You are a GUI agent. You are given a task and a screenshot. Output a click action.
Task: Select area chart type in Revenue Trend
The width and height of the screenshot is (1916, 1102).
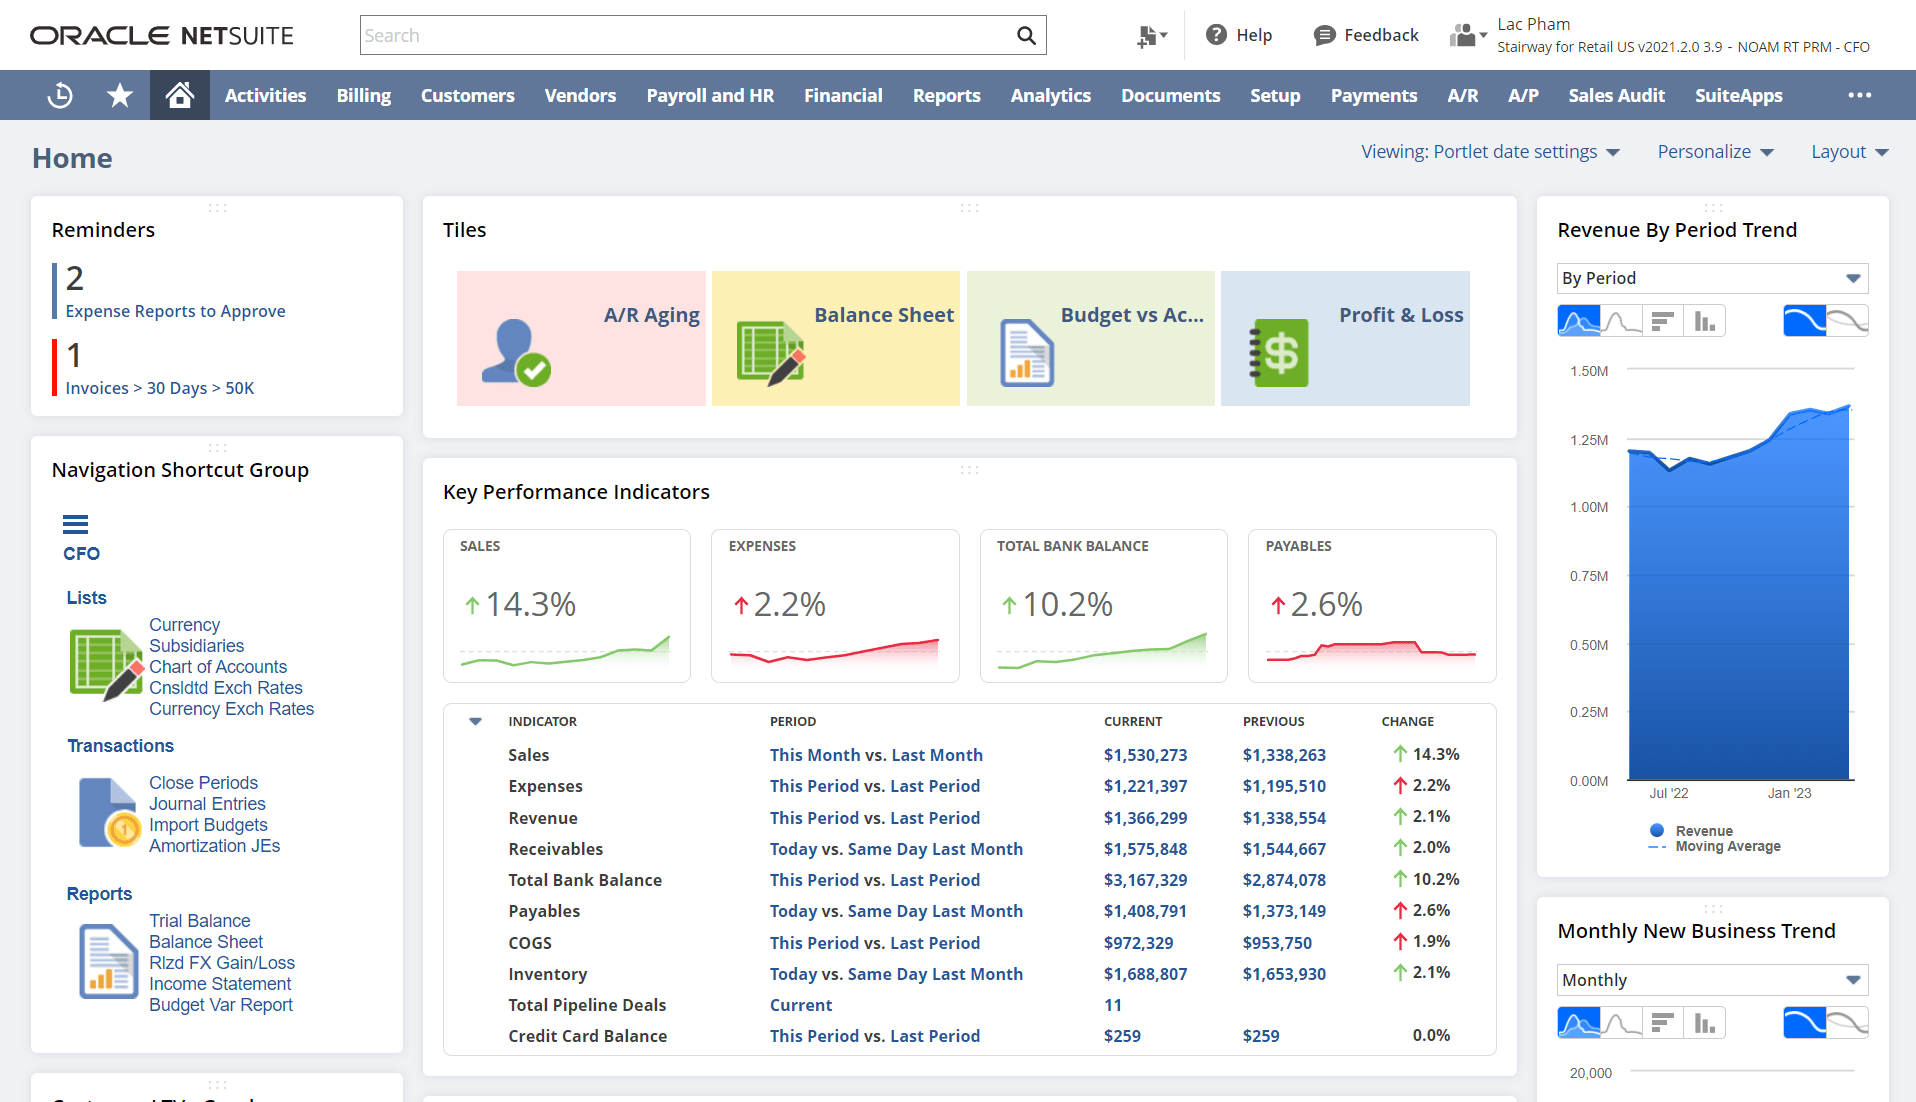1579,321
